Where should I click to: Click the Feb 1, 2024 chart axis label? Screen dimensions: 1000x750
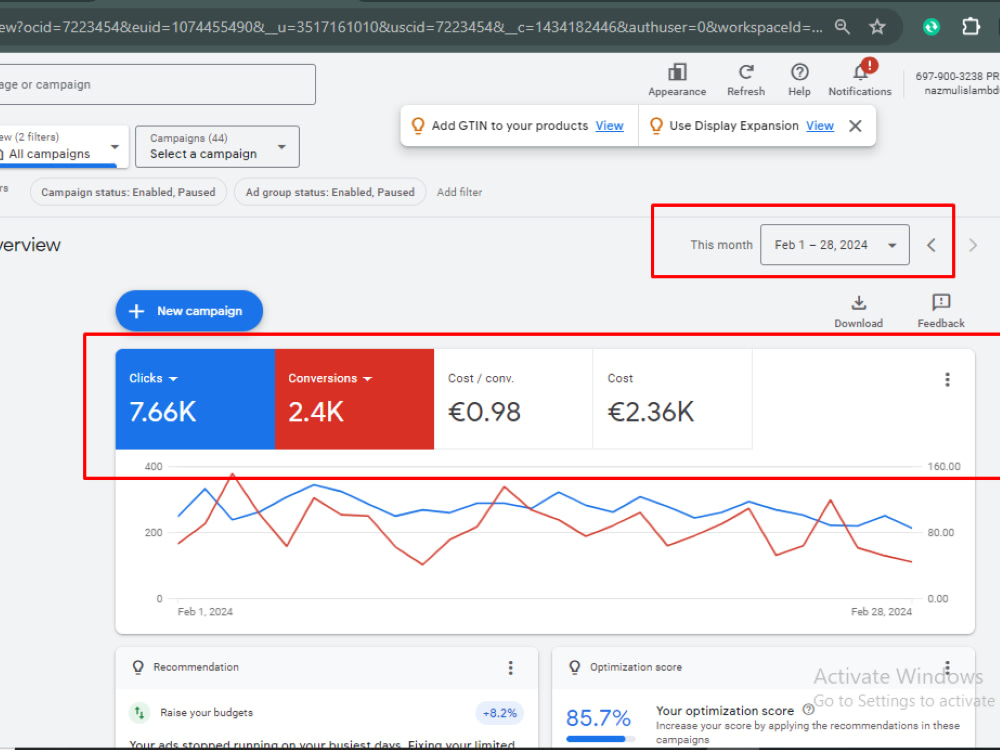pyautogui.click(x=205, y=612)
